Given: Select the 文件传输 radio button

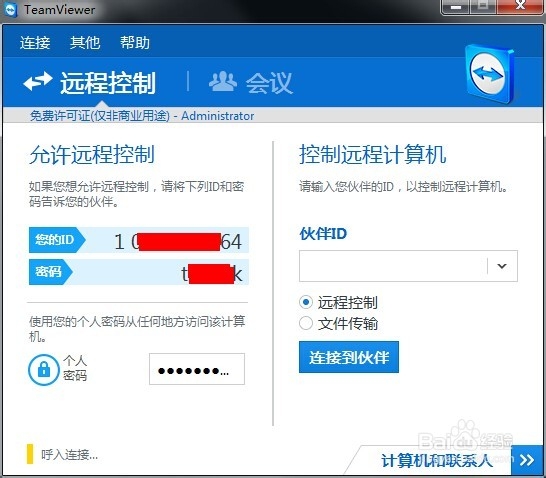Looking at the screenshot, I should (305, 323).
